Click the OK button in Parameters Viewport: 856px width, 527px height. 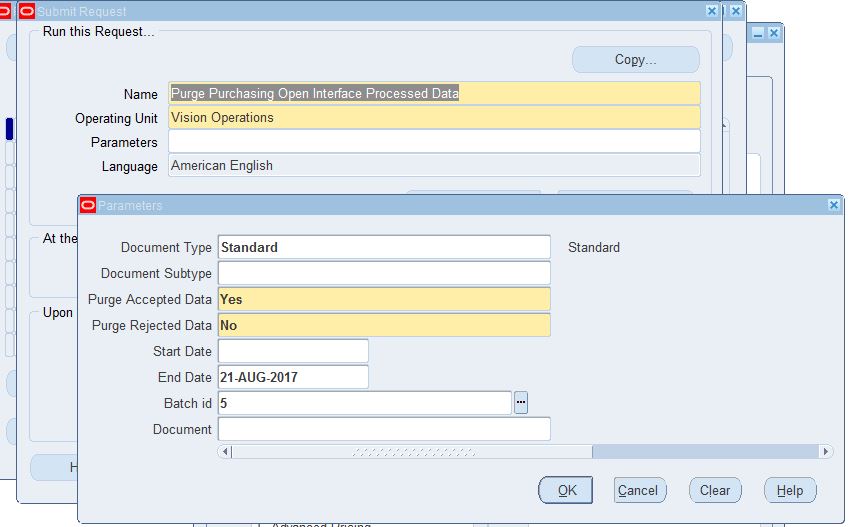pos(565,490)
